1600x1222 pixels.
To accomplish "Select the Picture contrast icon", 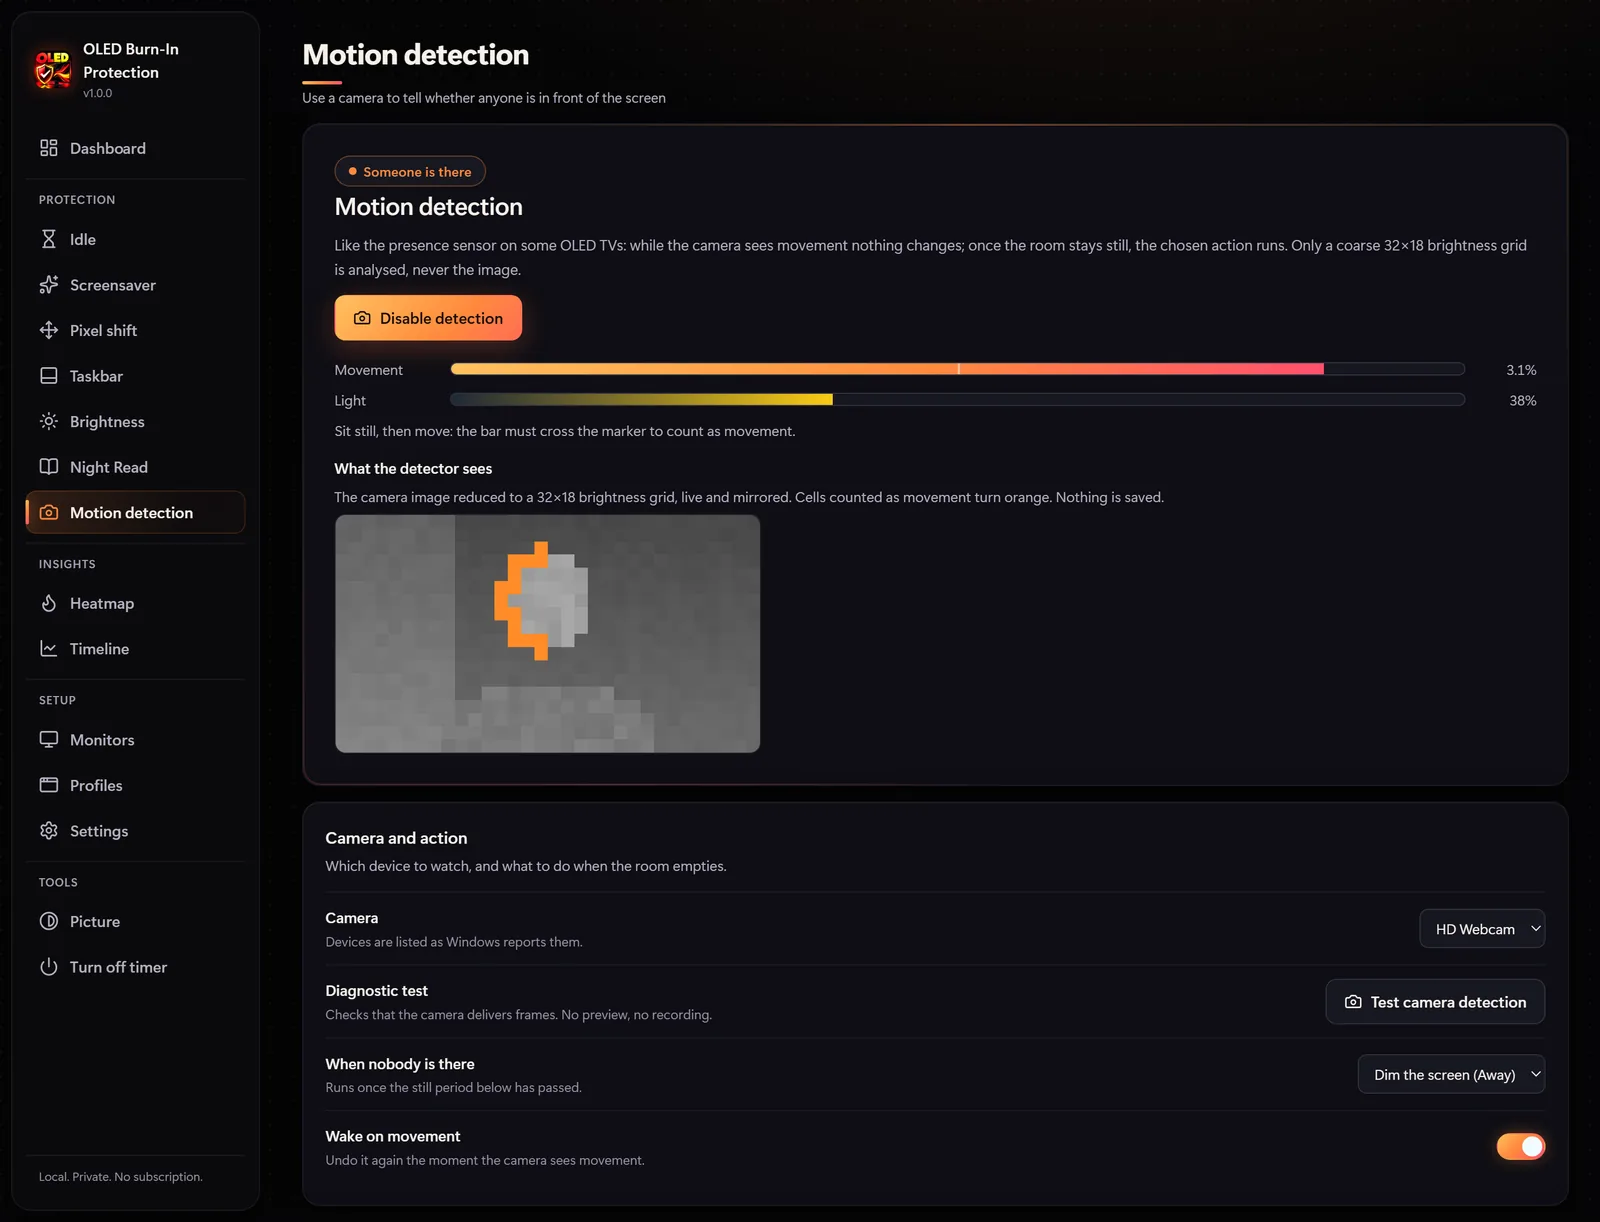I will tap(48, 922).
